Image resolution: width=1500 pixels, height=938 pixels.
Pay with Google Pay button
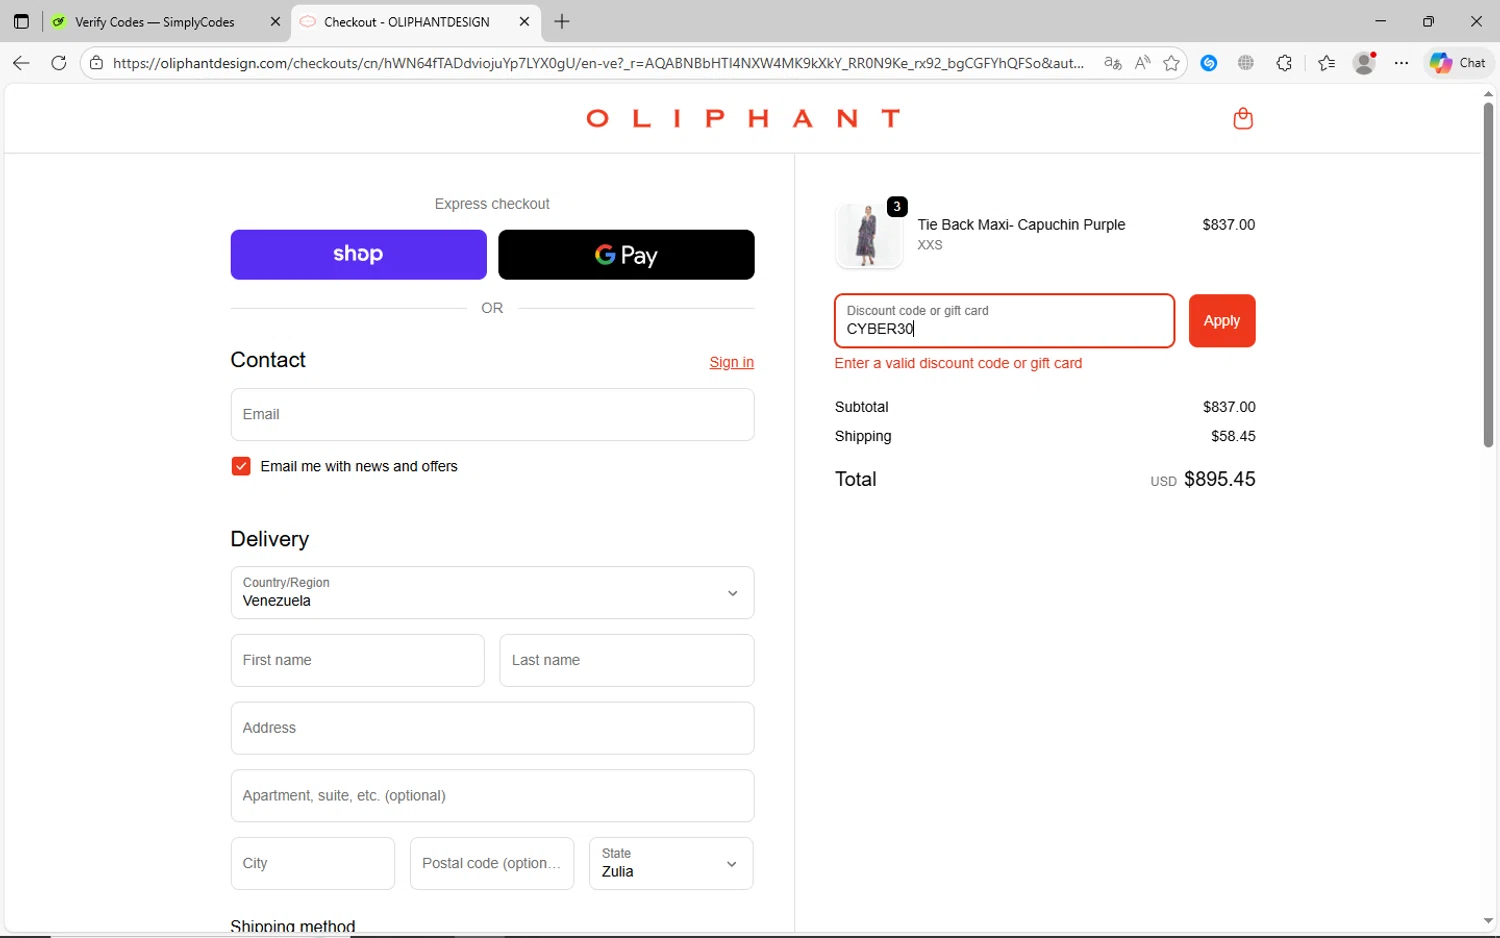(626, 255)
